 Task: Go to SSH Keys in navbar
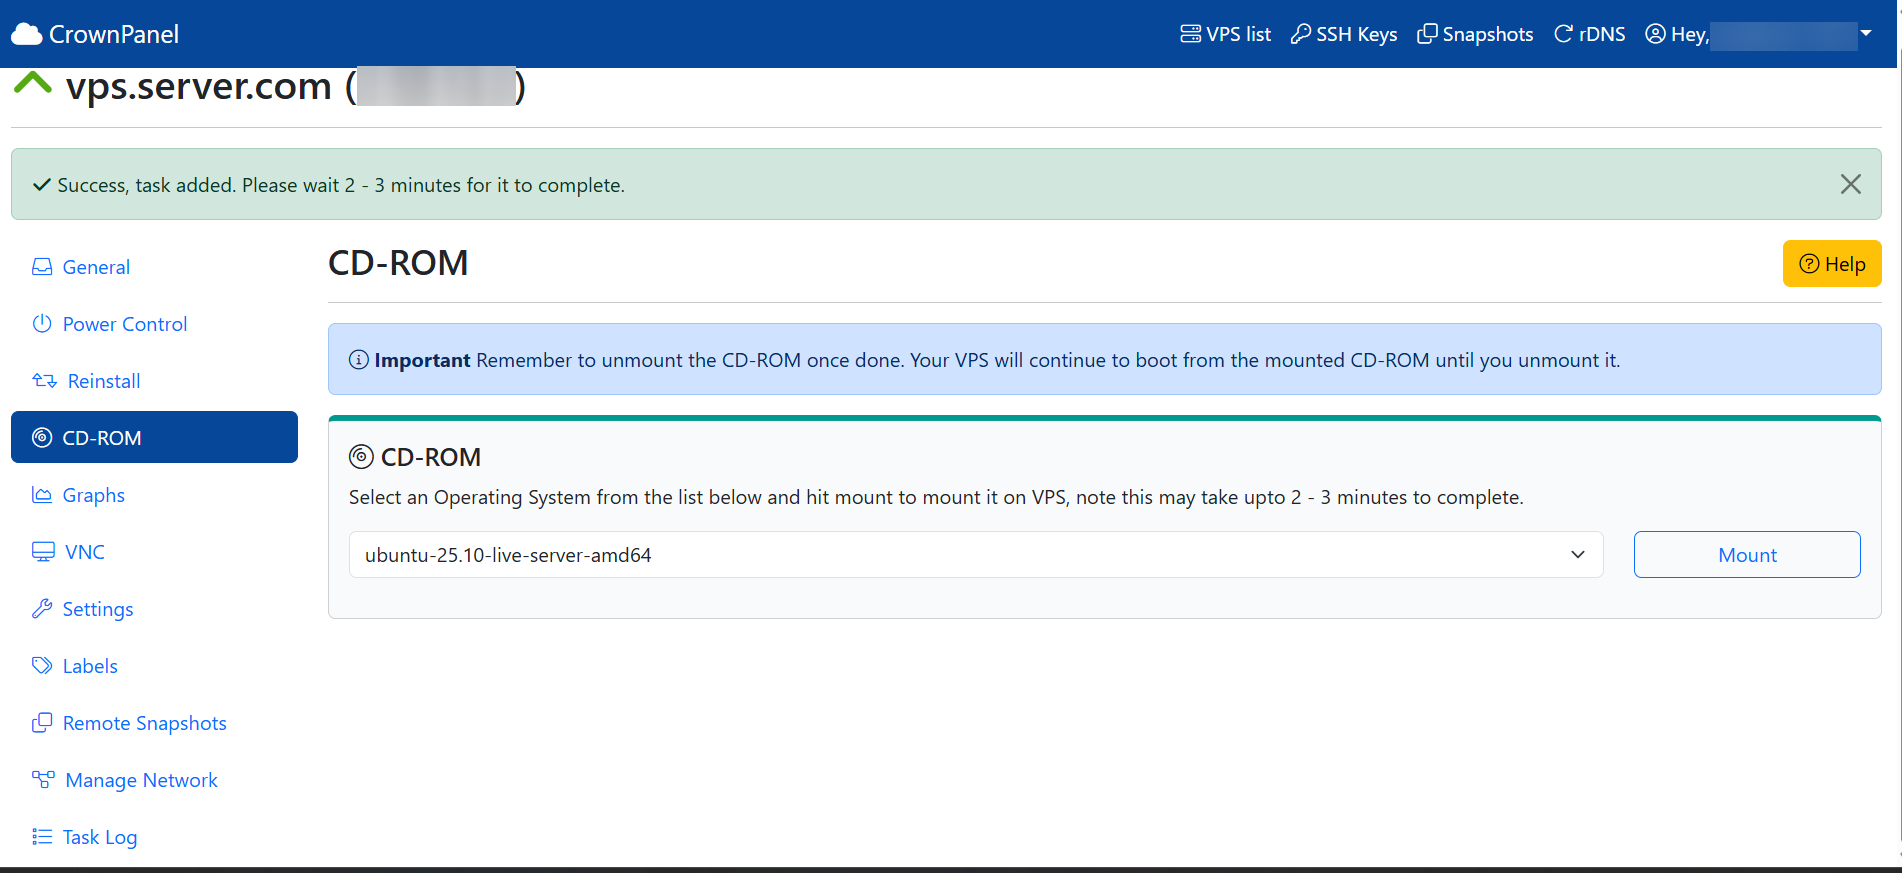(x=1344, y=34)
